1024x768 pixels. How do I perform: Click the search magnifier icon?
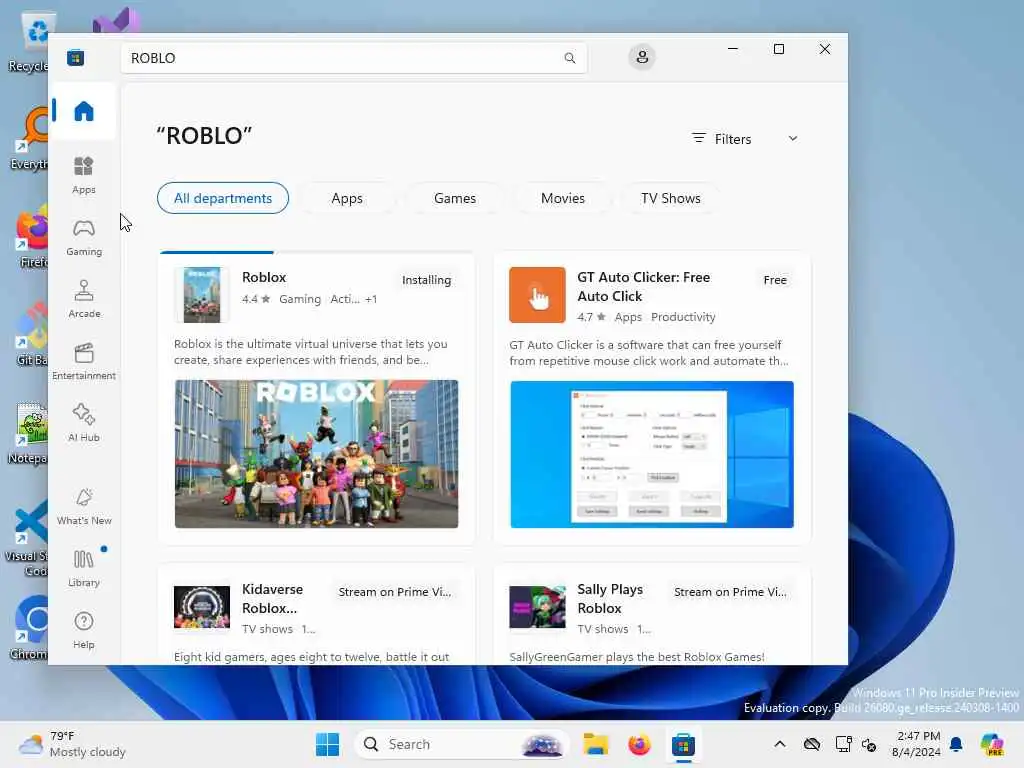point(569,58)
